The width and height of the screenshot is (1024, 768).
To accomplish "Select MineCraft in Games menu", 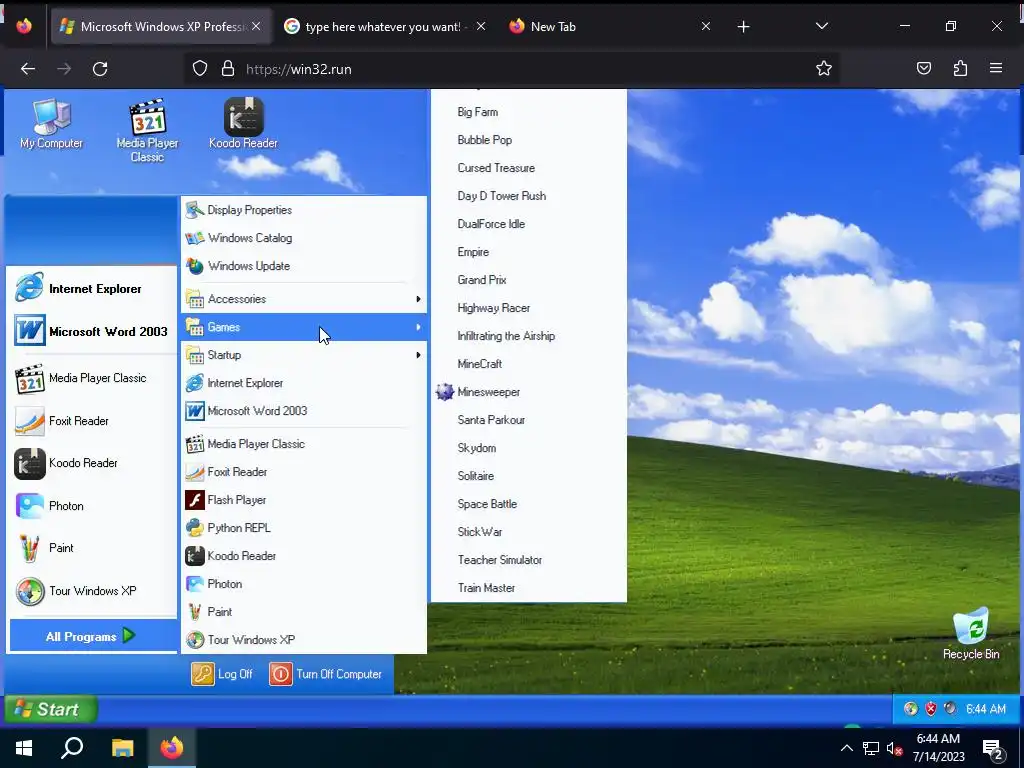I will [528, 364].
